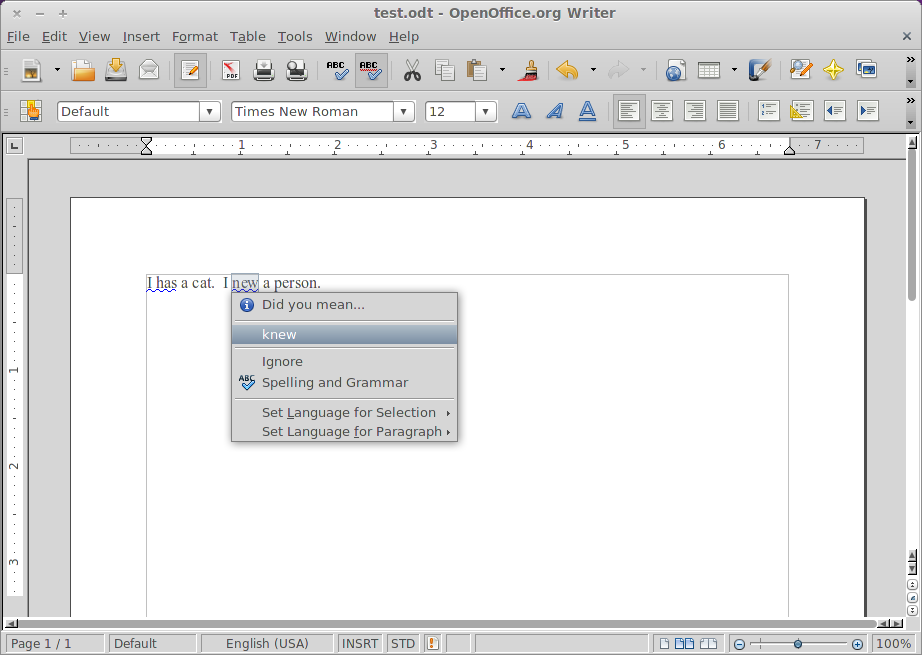Viewport: 922px width, 655px height.
Task: Click the Export as PDF icon
Action: coord(231,70)
